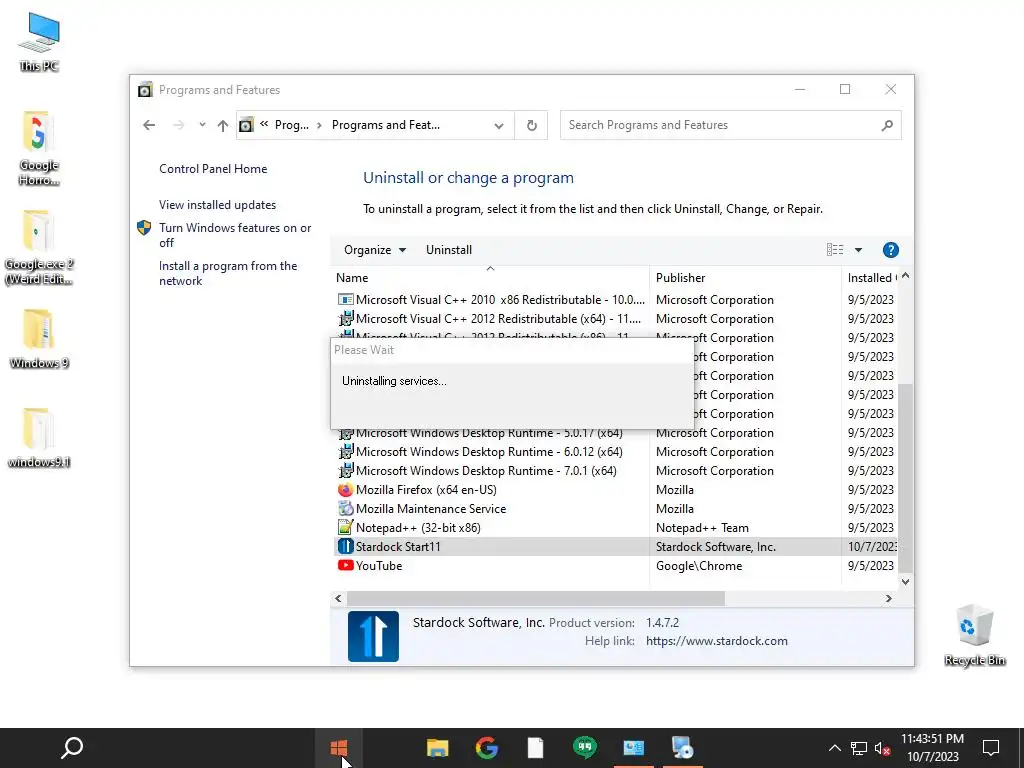Sort by the Publisher column header
1024x768 pixels.
745,278
